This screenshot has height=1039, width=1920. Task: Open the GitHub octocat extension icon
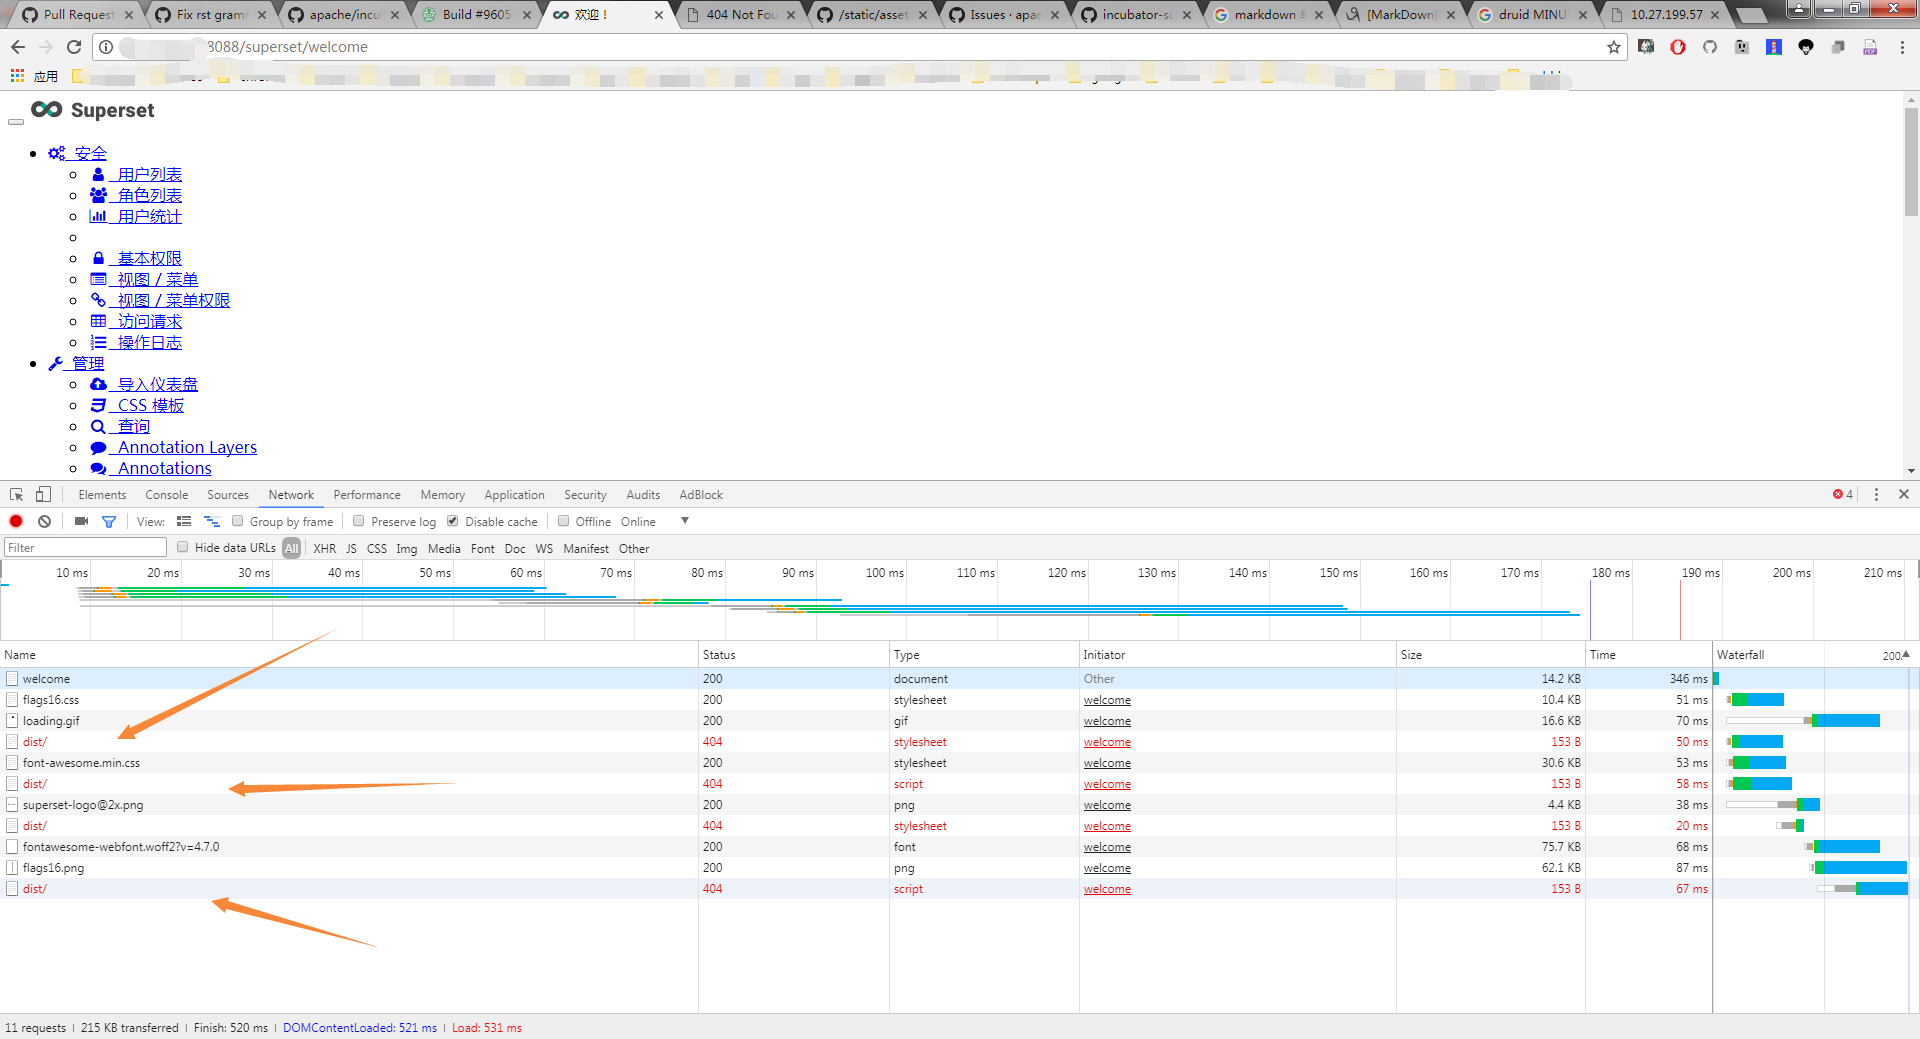1710,47
